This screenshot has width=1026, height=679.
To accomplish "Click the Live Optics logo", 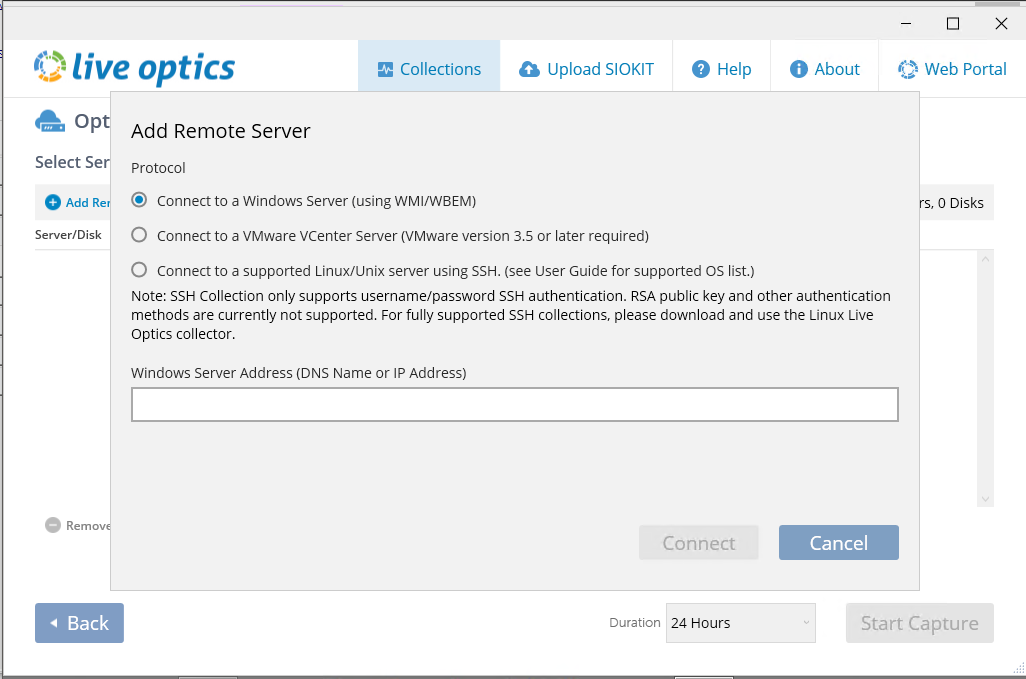I will [x=134, y=67].
